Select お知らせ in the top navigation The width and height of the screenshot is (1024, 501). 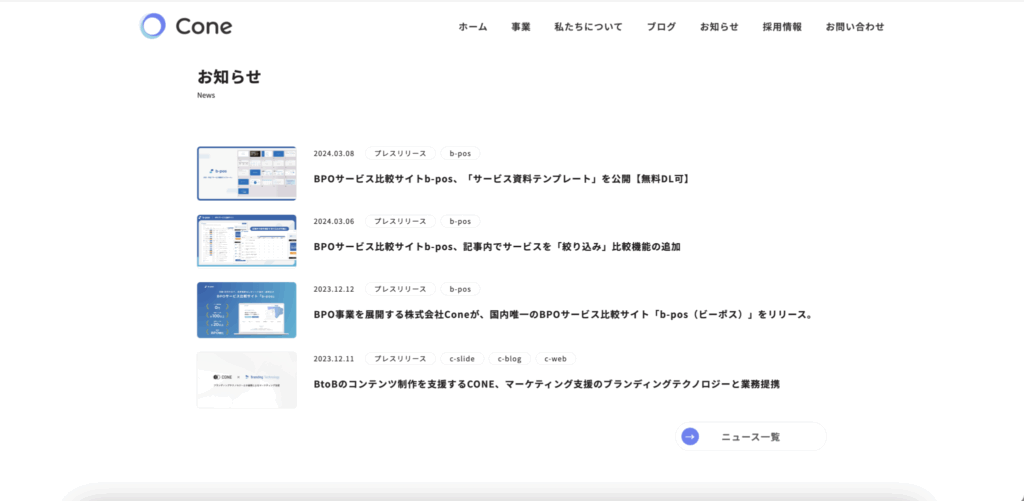point(719,27)
